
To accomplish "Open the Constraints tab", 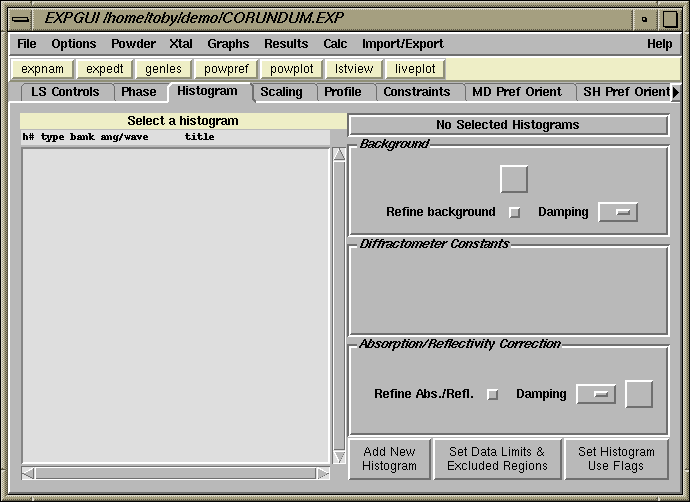I will (417, 92).
